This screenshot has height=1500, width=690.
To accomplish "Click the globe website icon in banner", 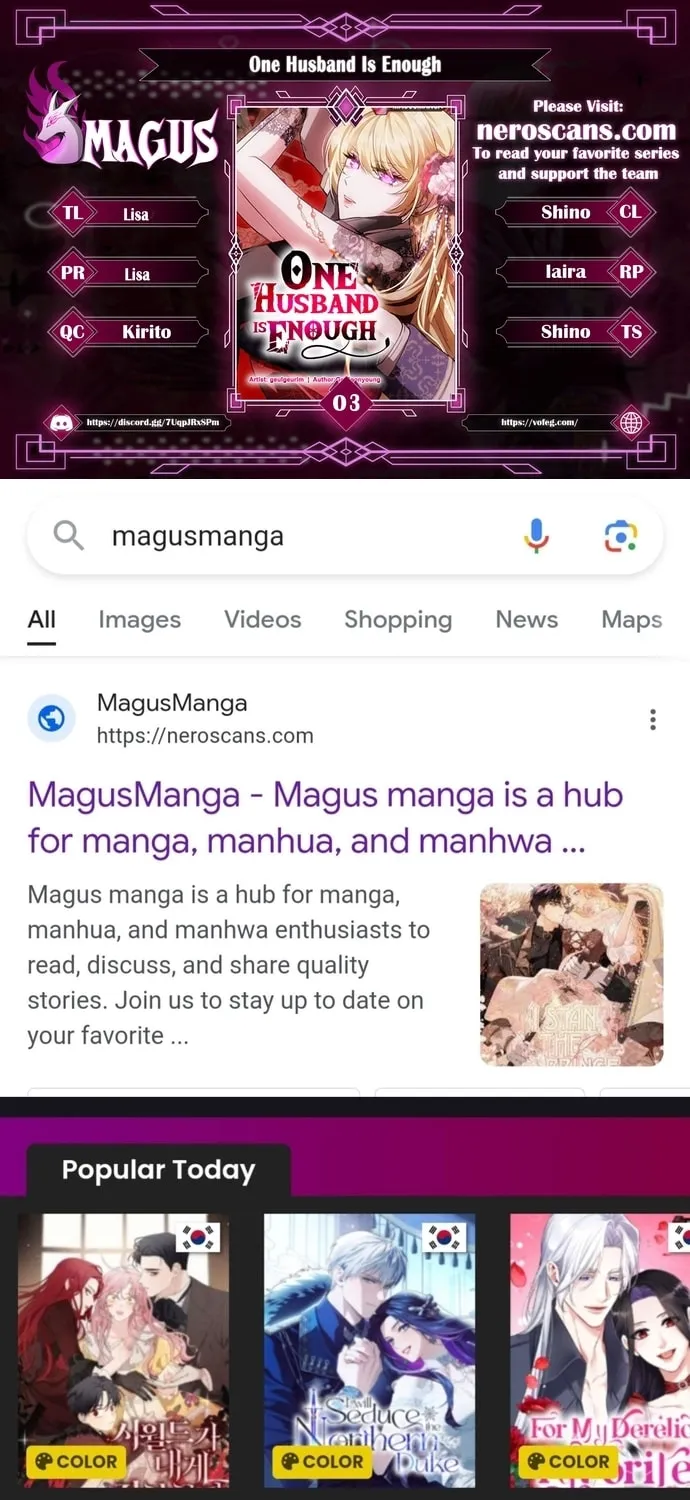I will (x=631, y=423).
